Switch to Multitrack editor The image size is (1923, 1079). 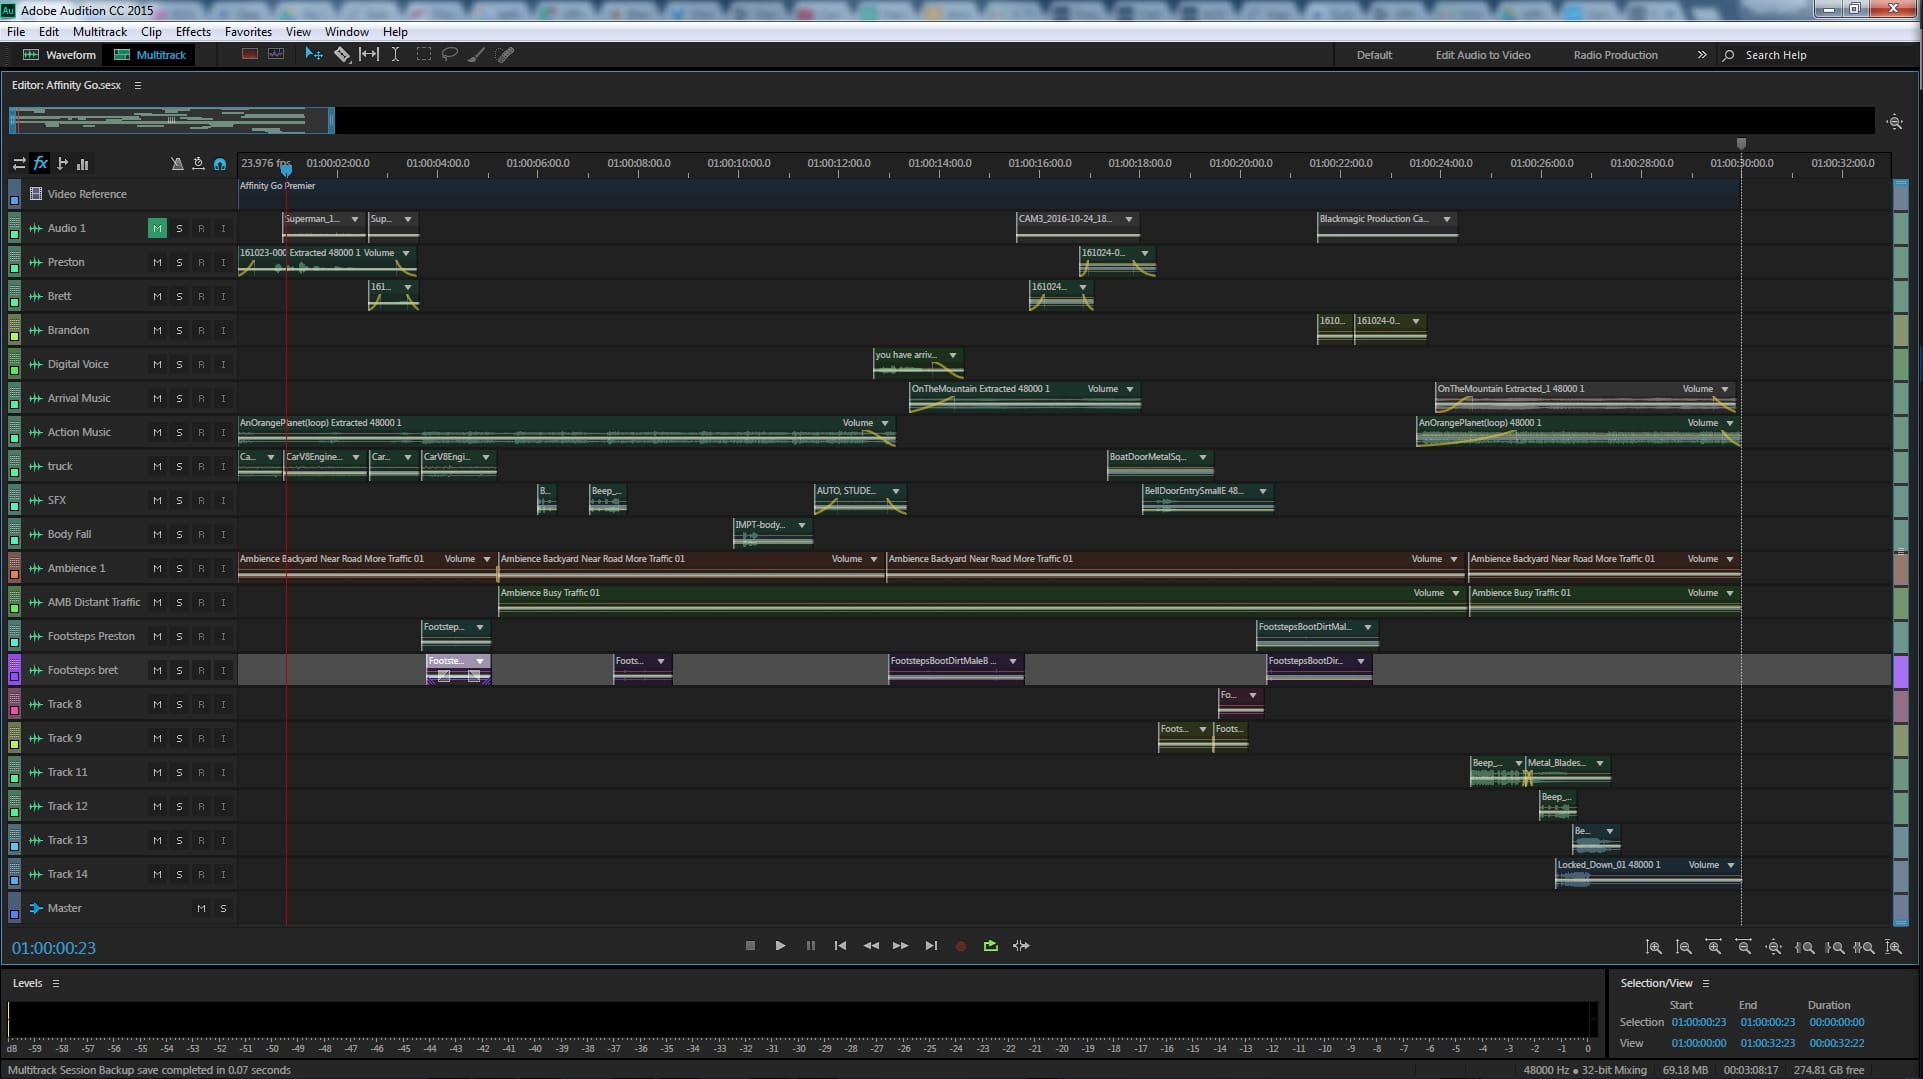click(150, 55)
